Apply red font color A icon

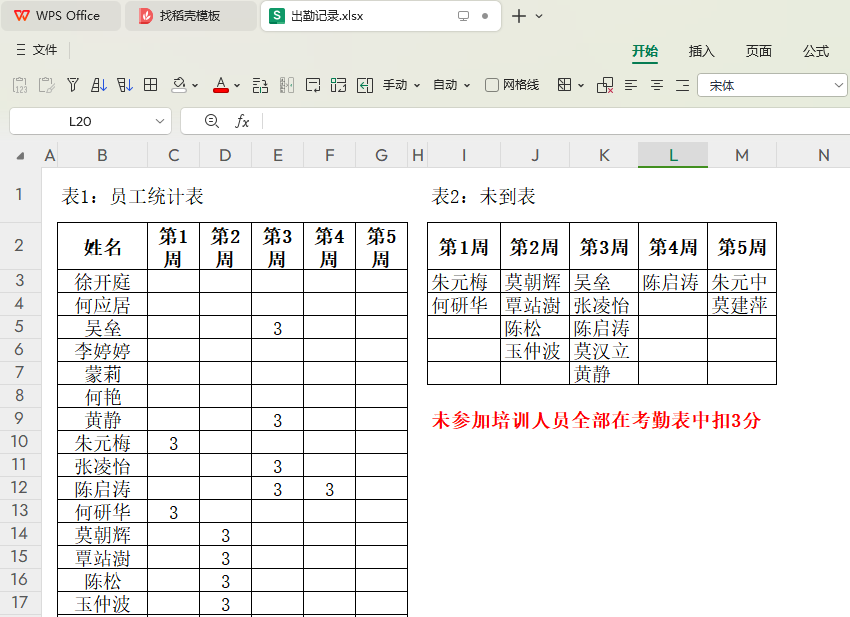click(221, 85)
